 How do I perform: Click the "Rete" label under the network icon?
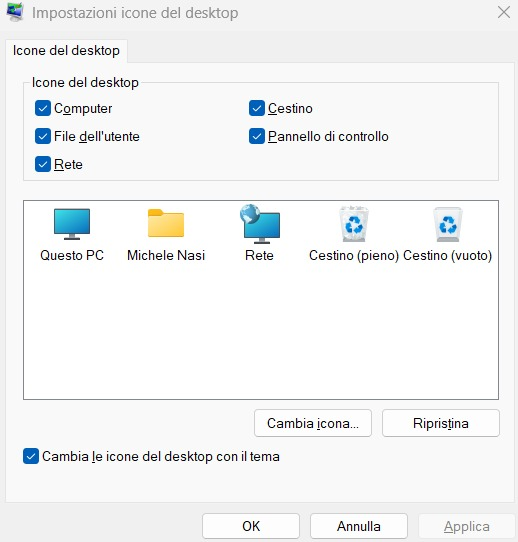click(259, 255)
